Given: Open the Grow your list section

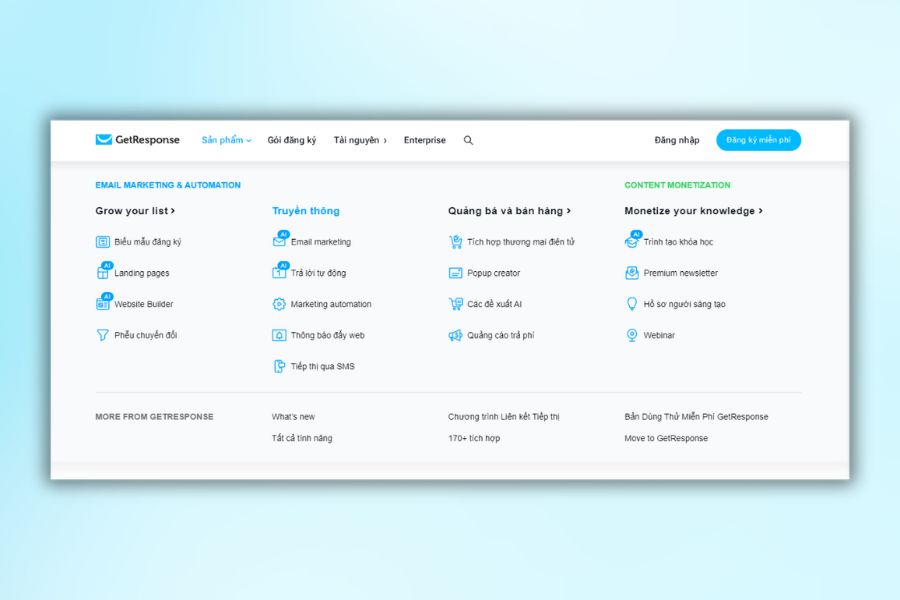Looking at the screenshot, I should coord(135,211).
